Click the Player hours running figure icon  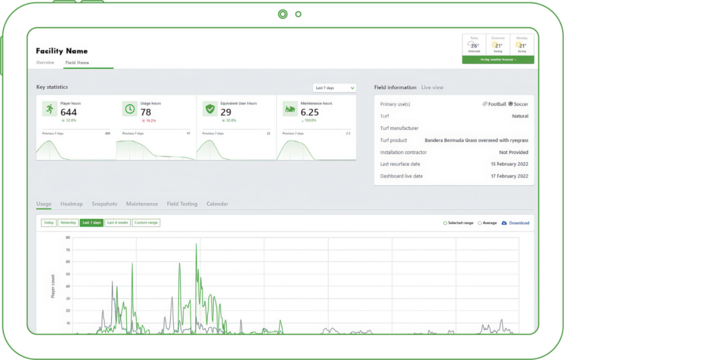point(50,109)
